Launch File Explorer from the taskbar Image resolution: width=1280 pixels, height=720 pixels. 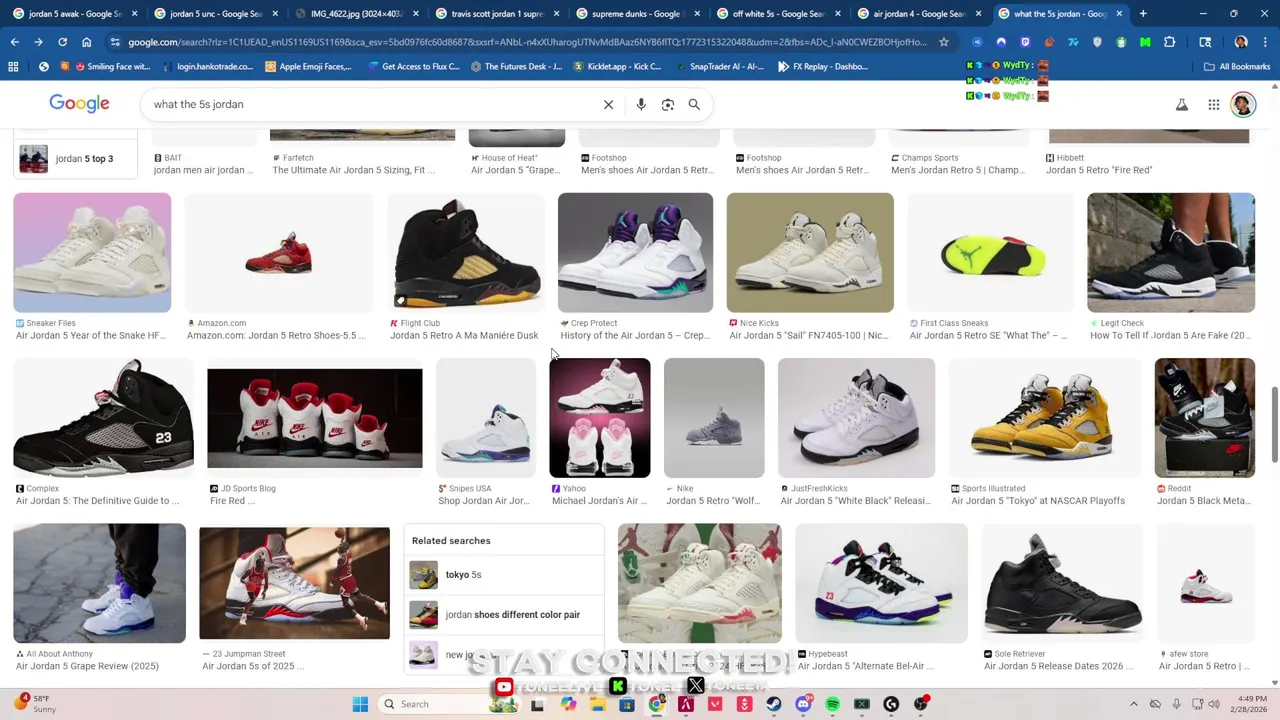coord(597,704)
